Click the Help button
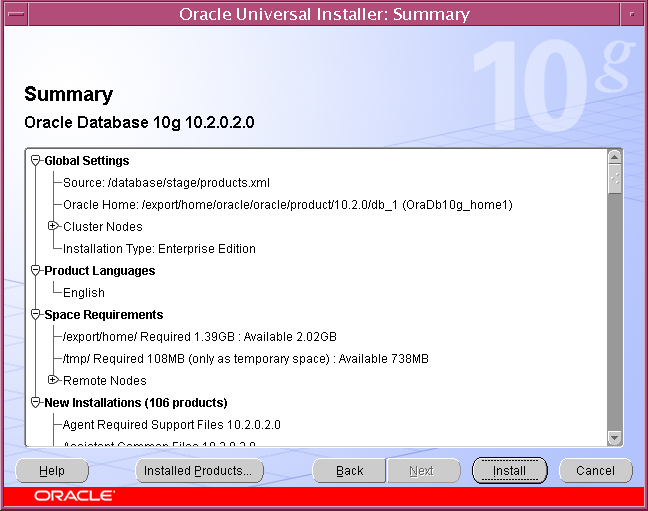This screenshot has width=648, height=511. point(52,470)
